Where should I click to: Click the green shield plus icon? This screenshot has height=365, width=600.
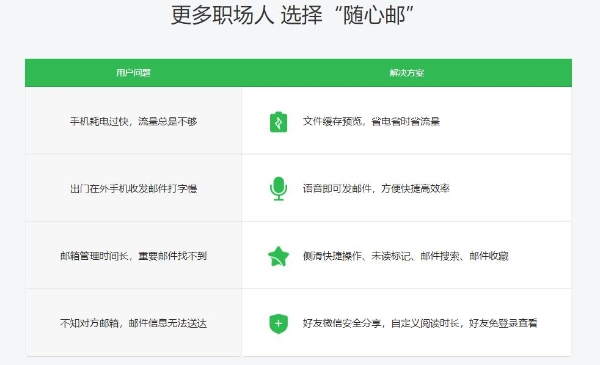click(278, 323)
